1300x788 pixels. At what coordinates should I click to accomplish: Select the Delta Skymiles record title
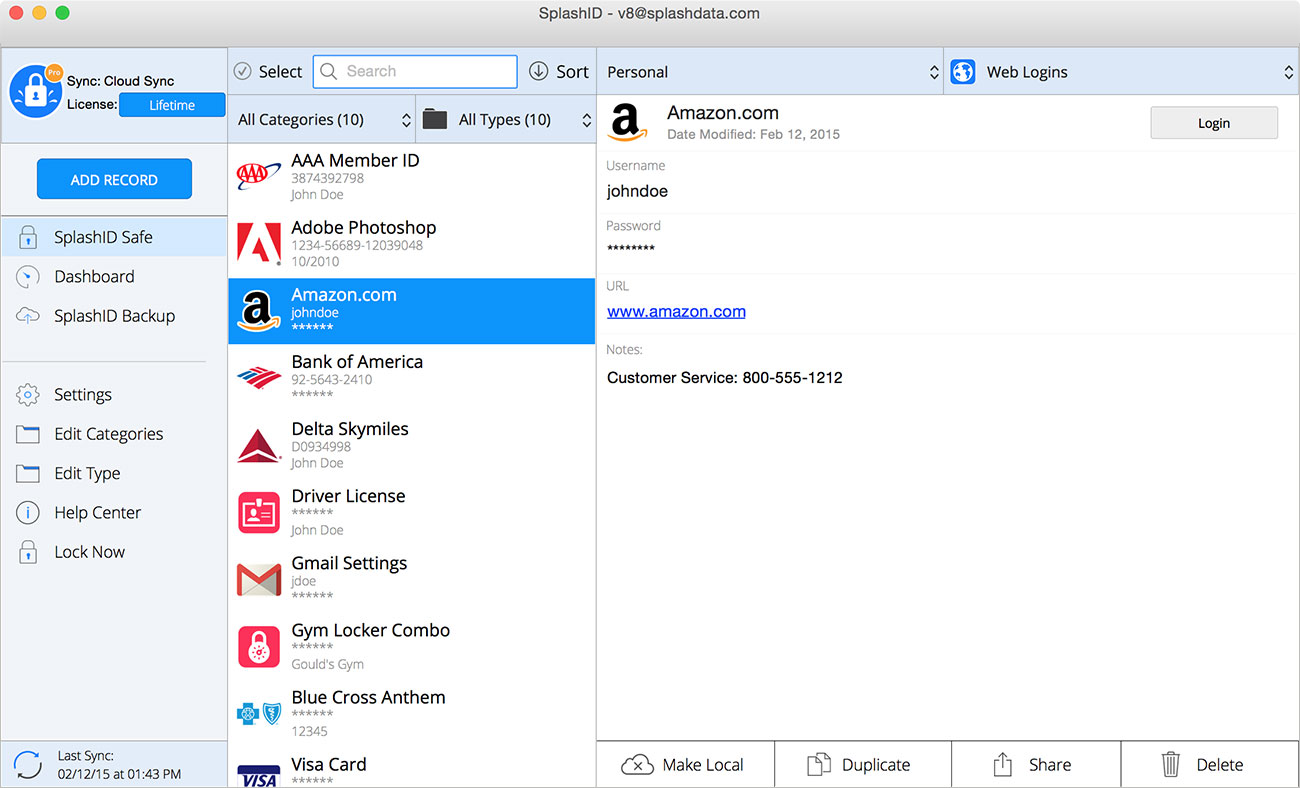[x=350, y=428]
